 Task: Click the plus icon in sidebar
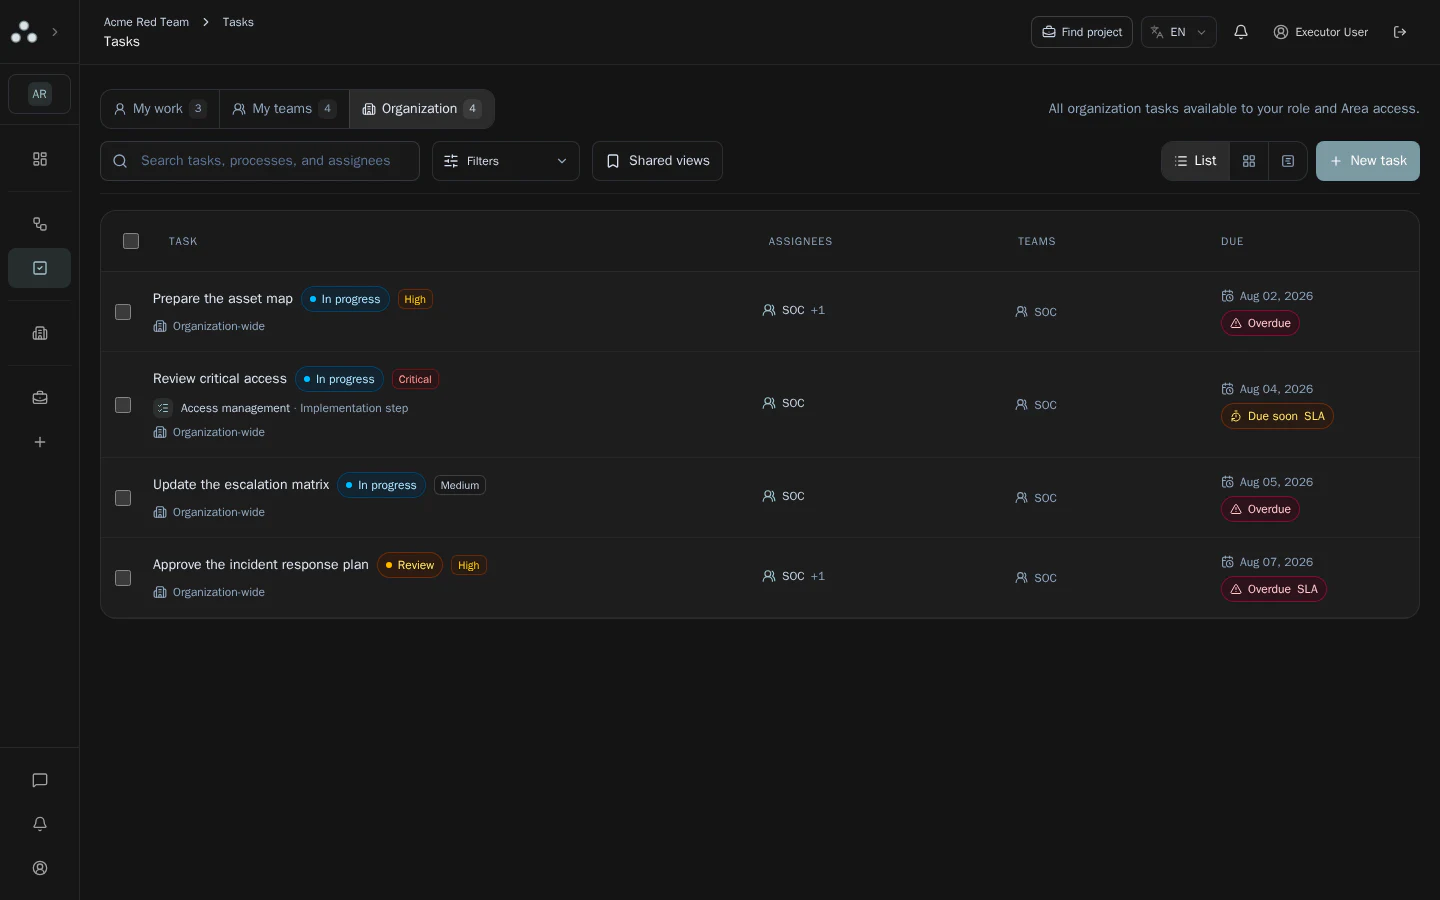click(40, 442)
